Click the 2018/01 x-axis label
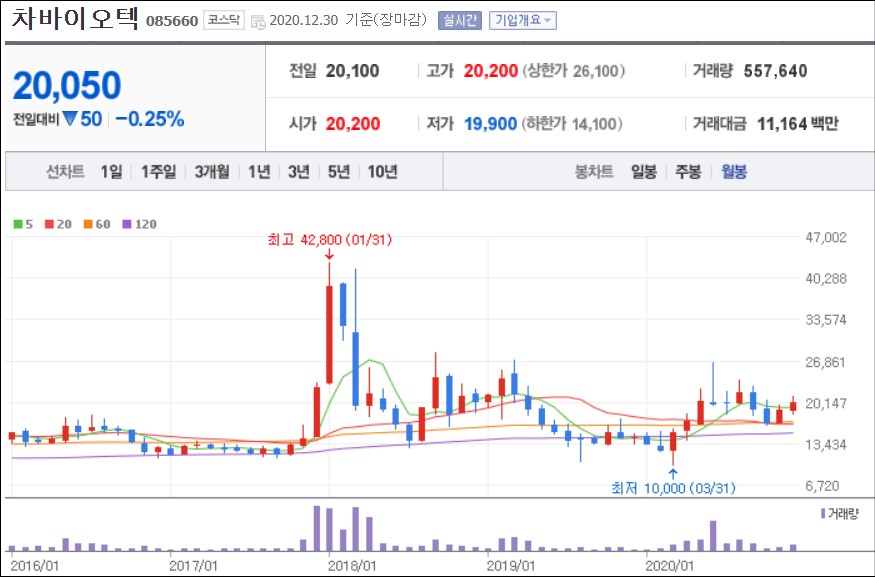Screen dimensions: 875x577 point(352,565)
